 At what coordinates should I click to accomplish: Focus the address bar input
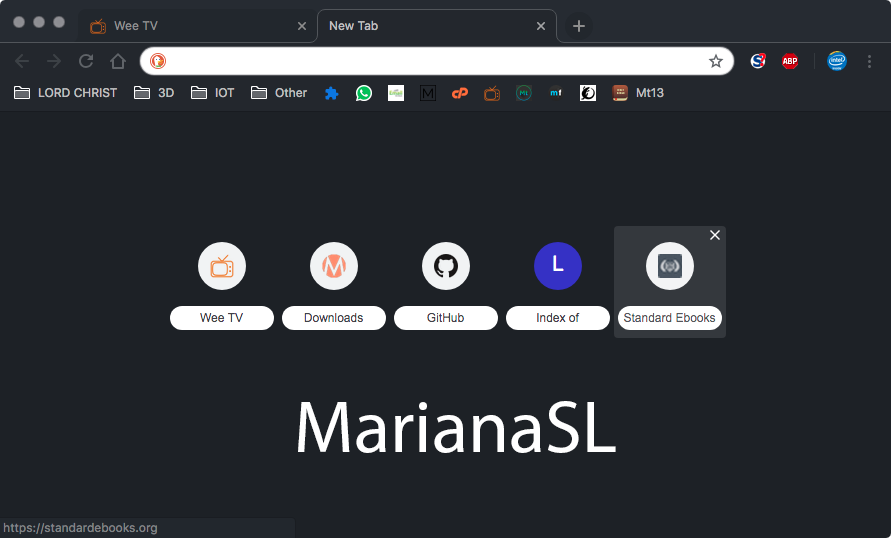coord(435,61)
